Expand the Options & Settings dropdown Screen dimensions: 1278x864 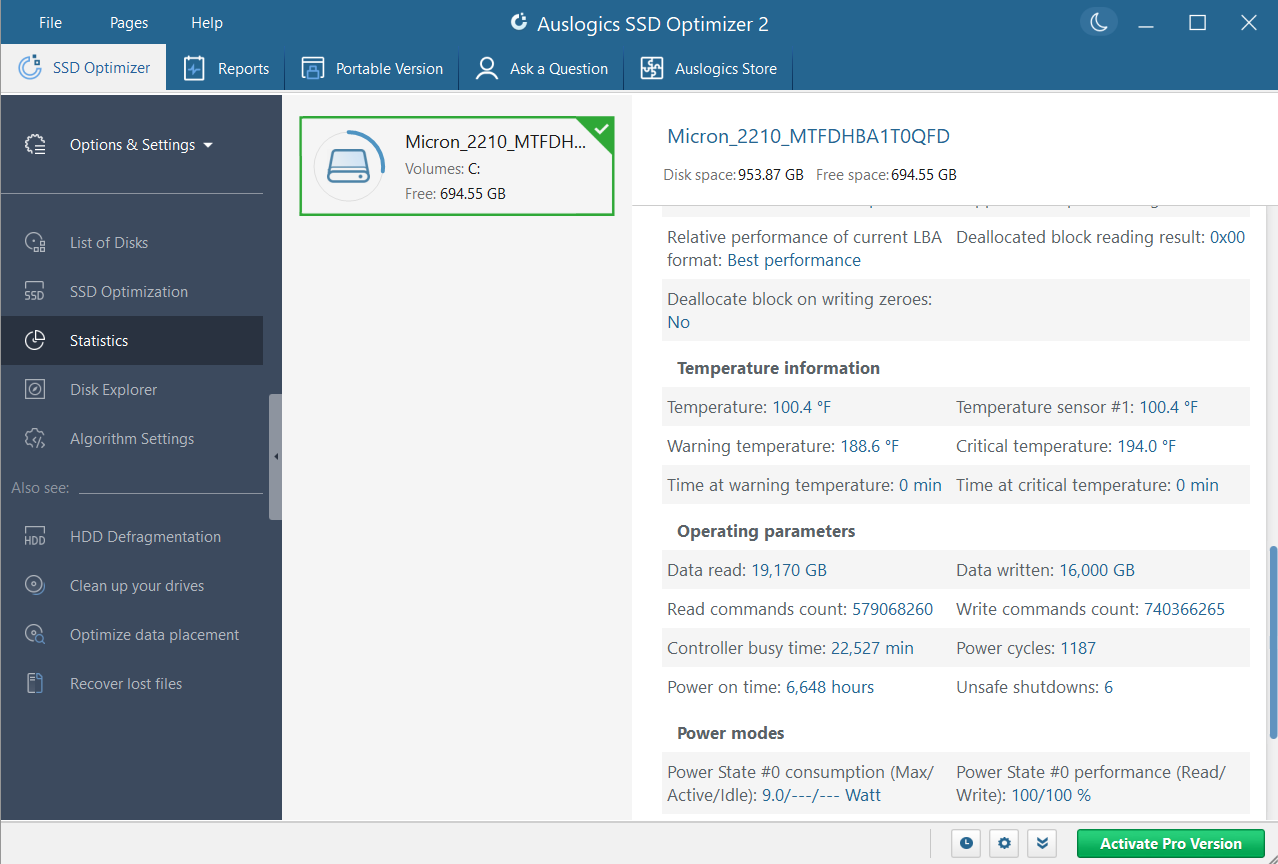coord(139,144)
